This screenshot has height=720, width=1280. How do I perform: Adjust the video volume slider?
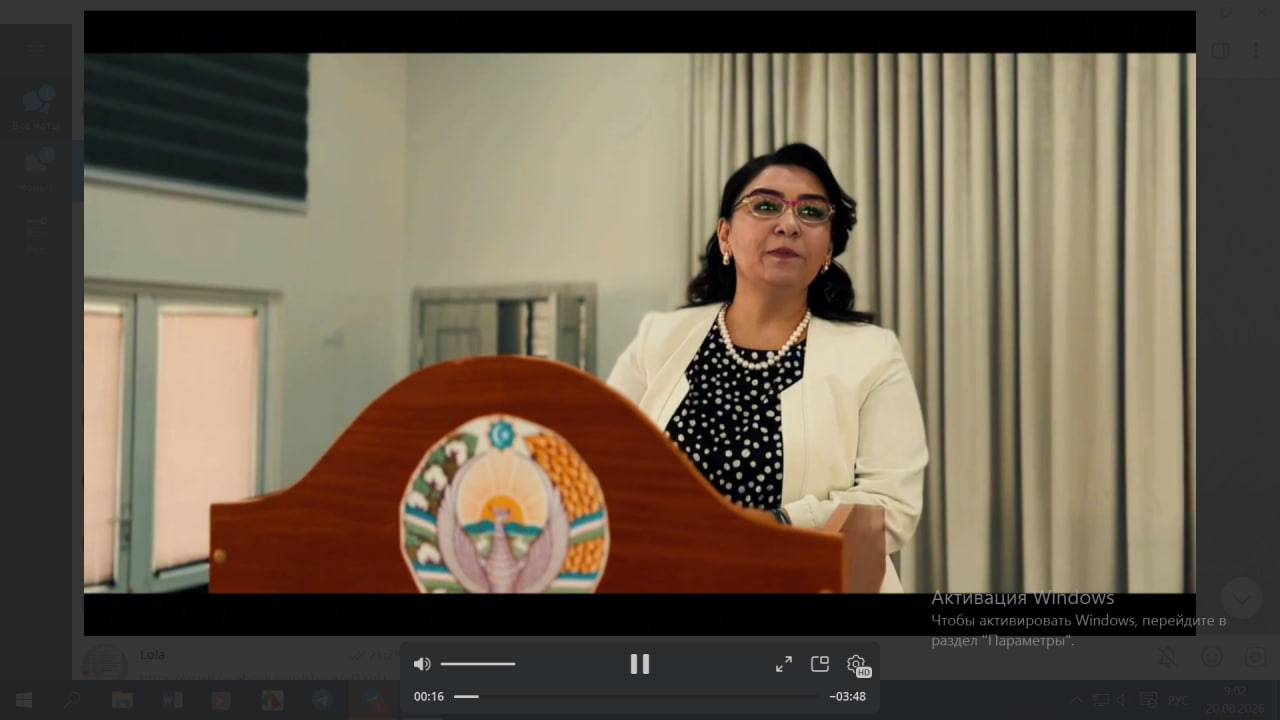pyautogui.click(x=478, y=664)
